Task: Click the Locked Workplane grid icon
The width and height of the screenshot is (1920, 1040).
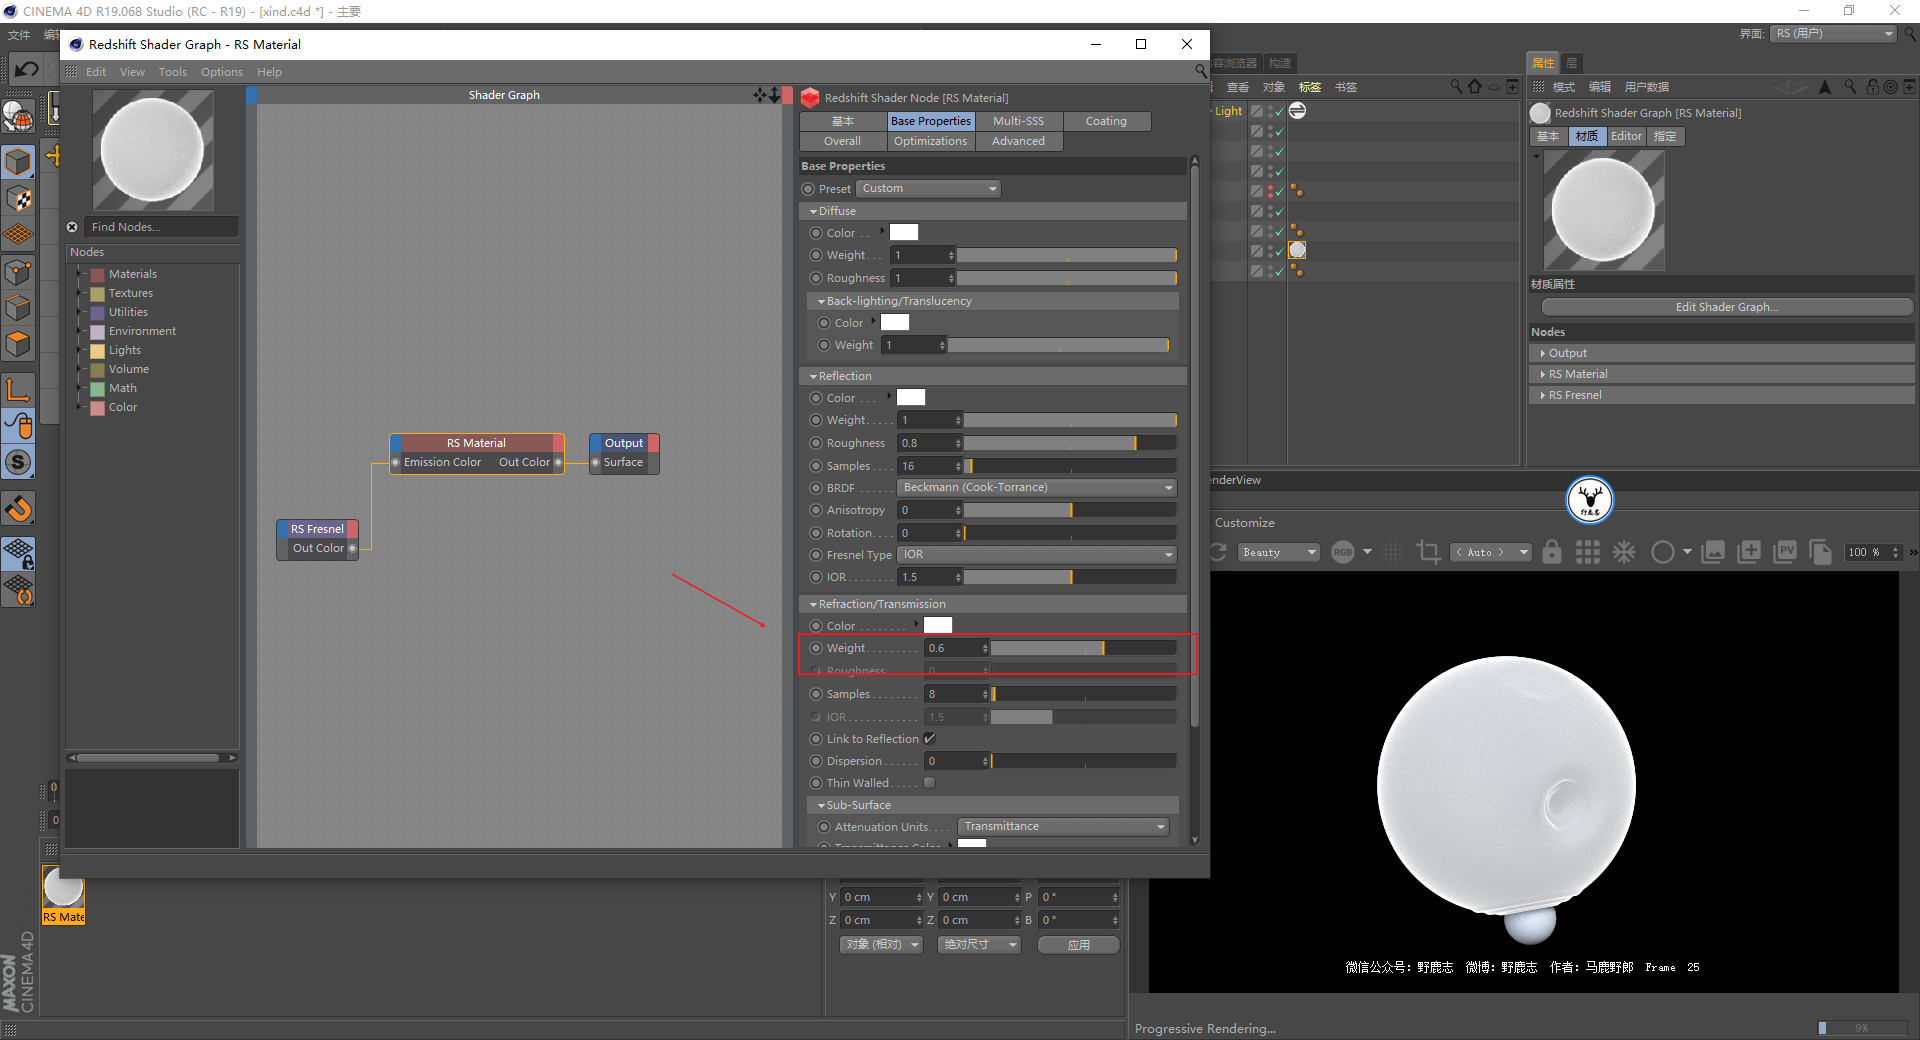Action: click(x=19, y=553)
